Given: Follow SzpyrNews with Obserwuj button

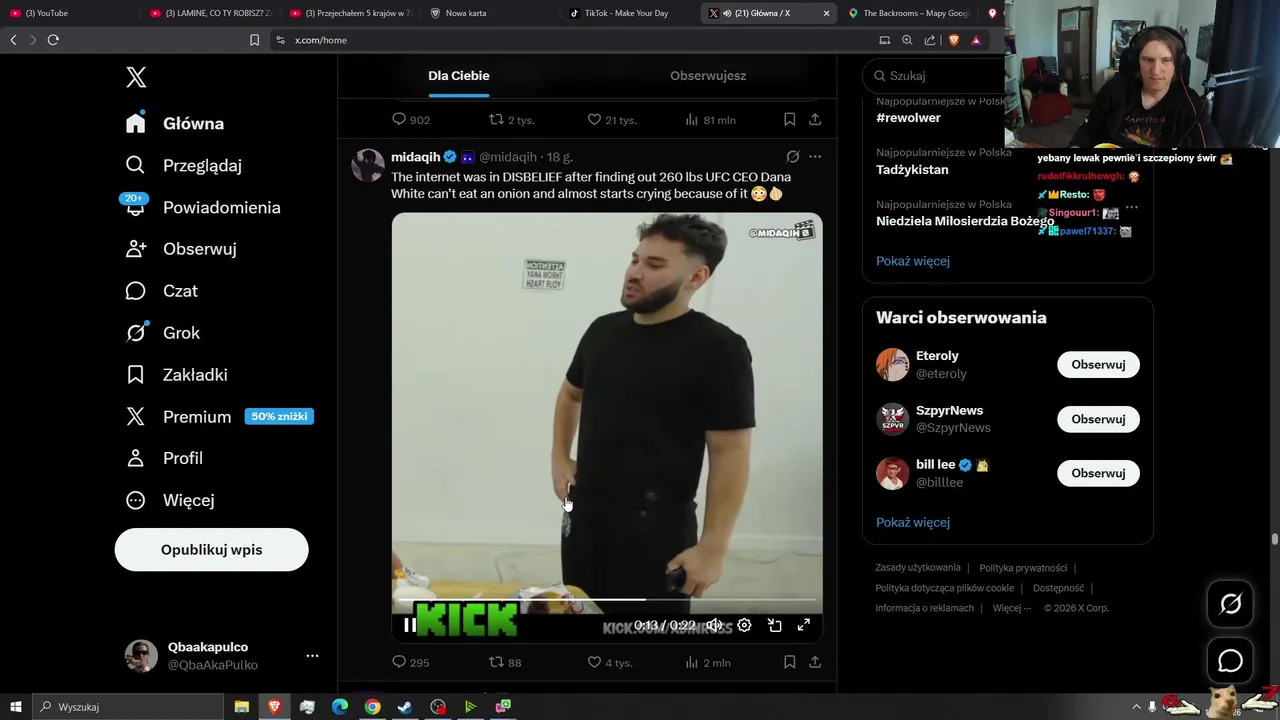Looking at the screenshot, I should coord(1098,419).
